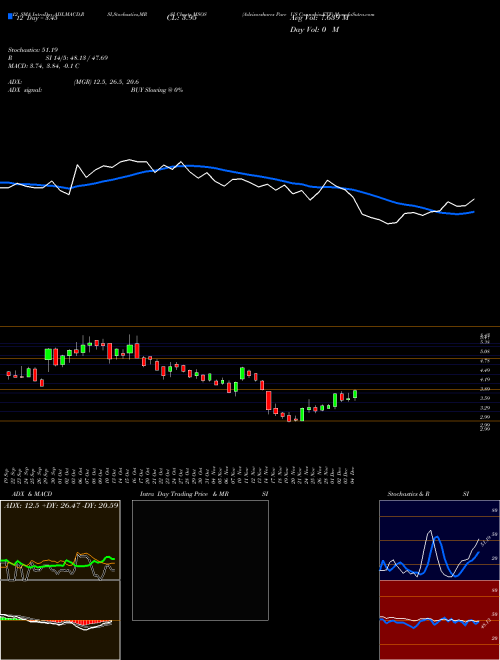Open the MACD histogram panel
This screenshot has height=660, width=500.
pyautogui.click(x=60, y=620)
